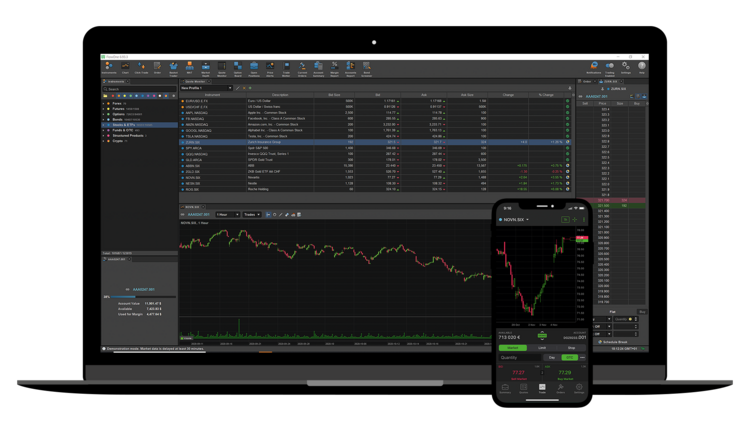The image size is (750, 421).
Task: Open the Price Alerts toolbar icon
Action: pyautogui.click(x=270, y=68)
